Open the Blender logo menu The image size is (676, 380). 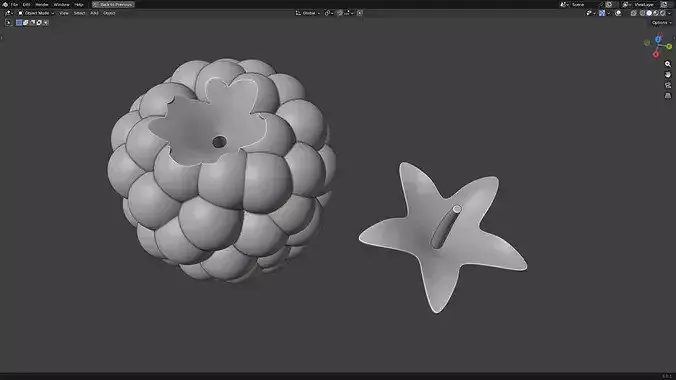click(5, 4)
